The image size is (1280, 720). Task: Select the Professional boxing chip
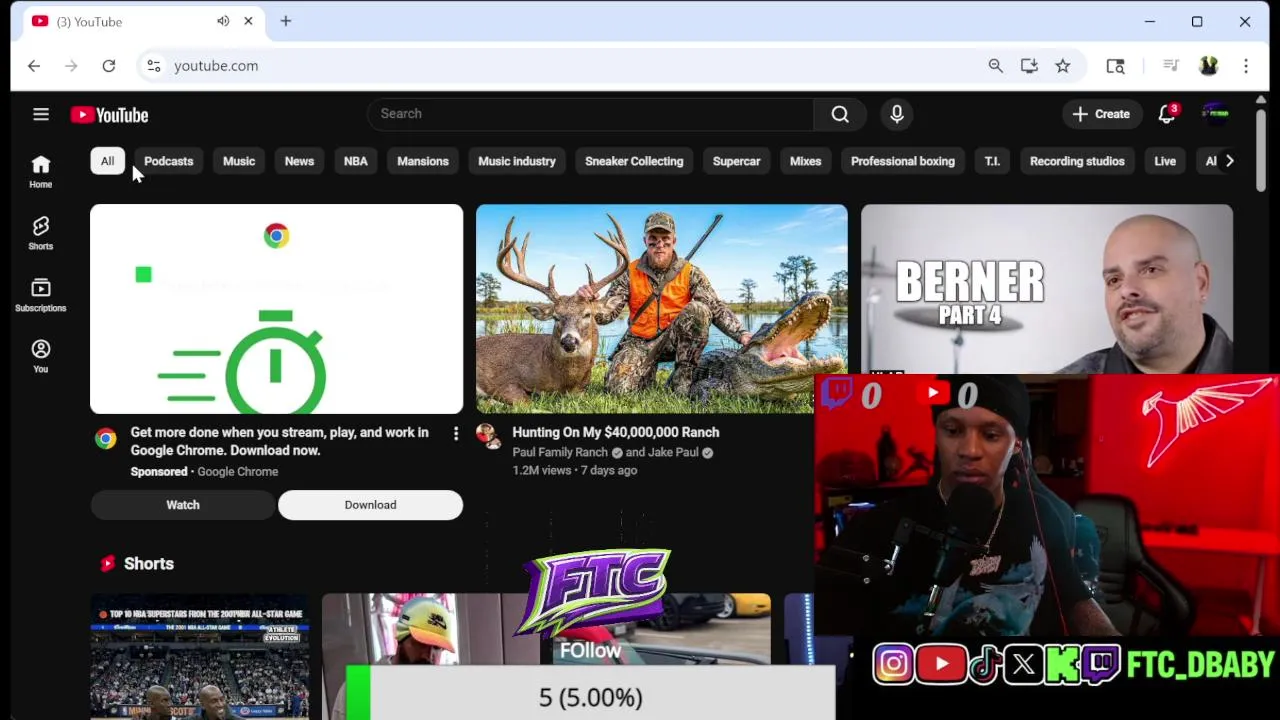903,161
